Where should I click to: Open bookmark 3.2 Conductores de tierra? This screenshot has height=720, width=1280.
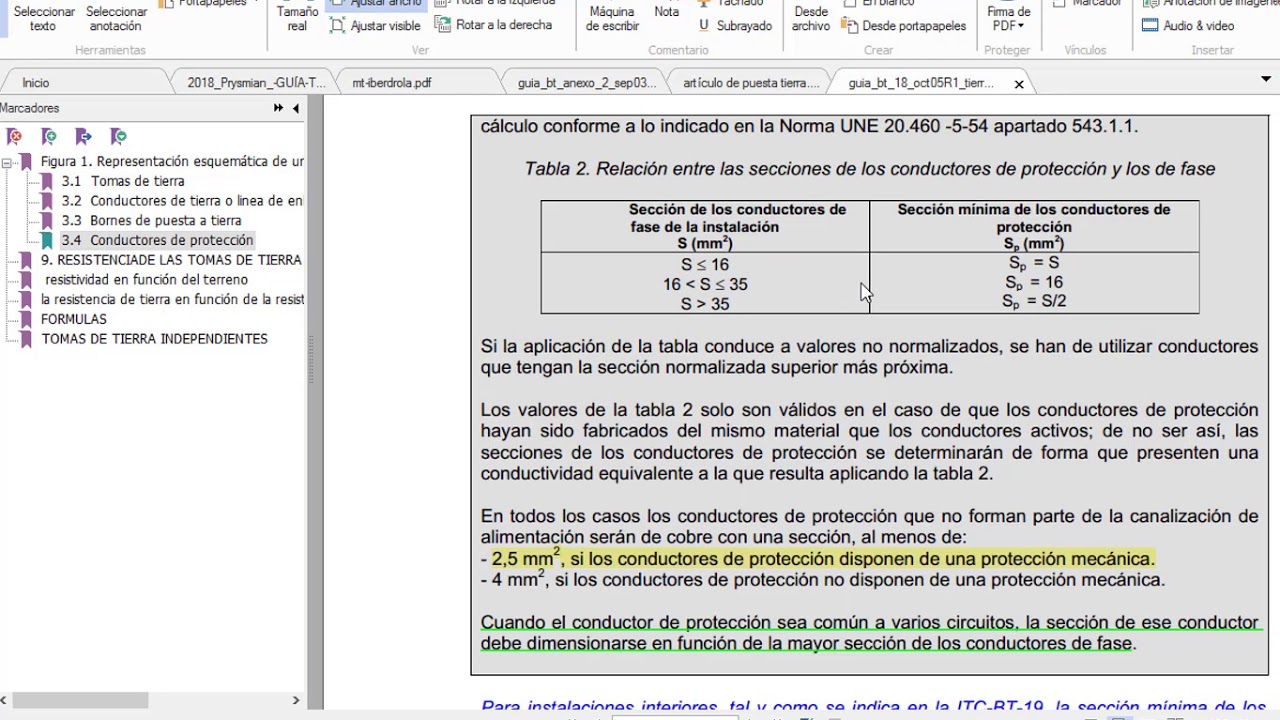(182, 201)
